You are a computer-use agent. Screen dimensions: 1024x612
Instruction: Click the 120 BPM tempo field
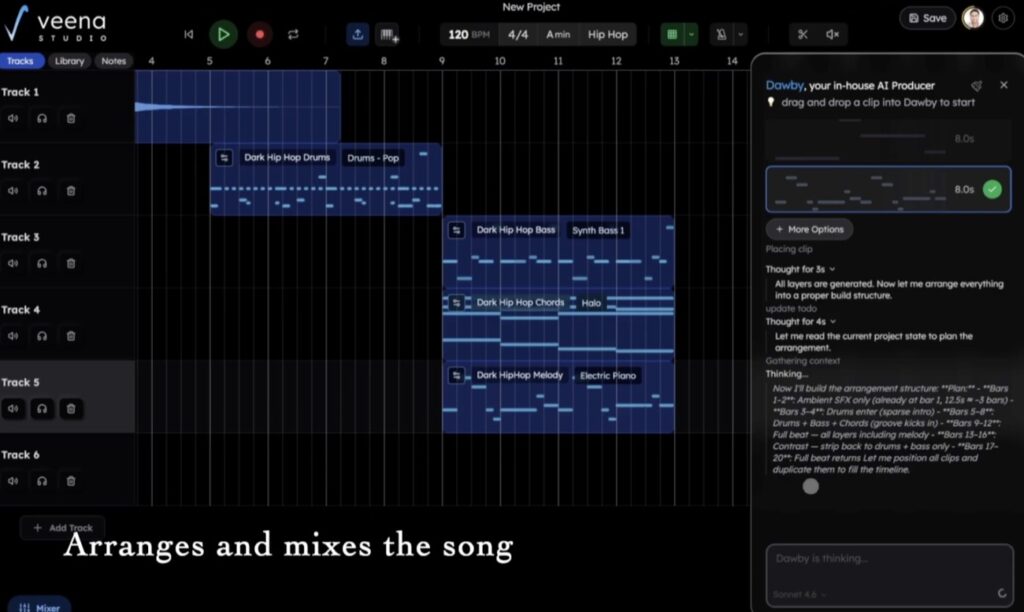tap(469, 34)
